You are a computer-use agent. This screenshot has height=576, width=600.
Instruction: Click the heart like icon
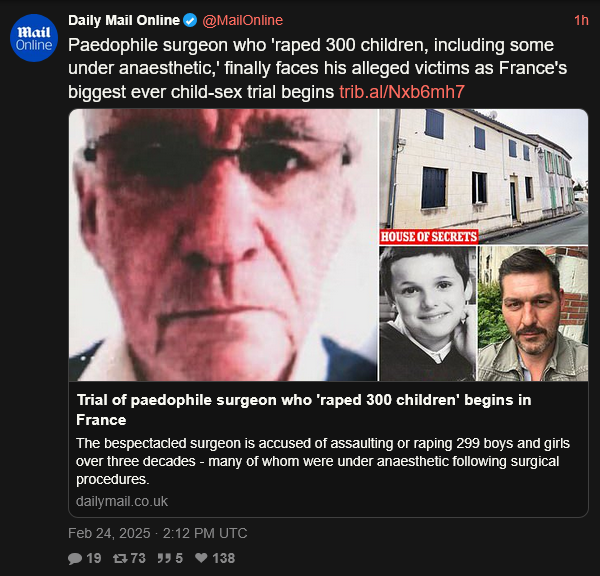201,558
